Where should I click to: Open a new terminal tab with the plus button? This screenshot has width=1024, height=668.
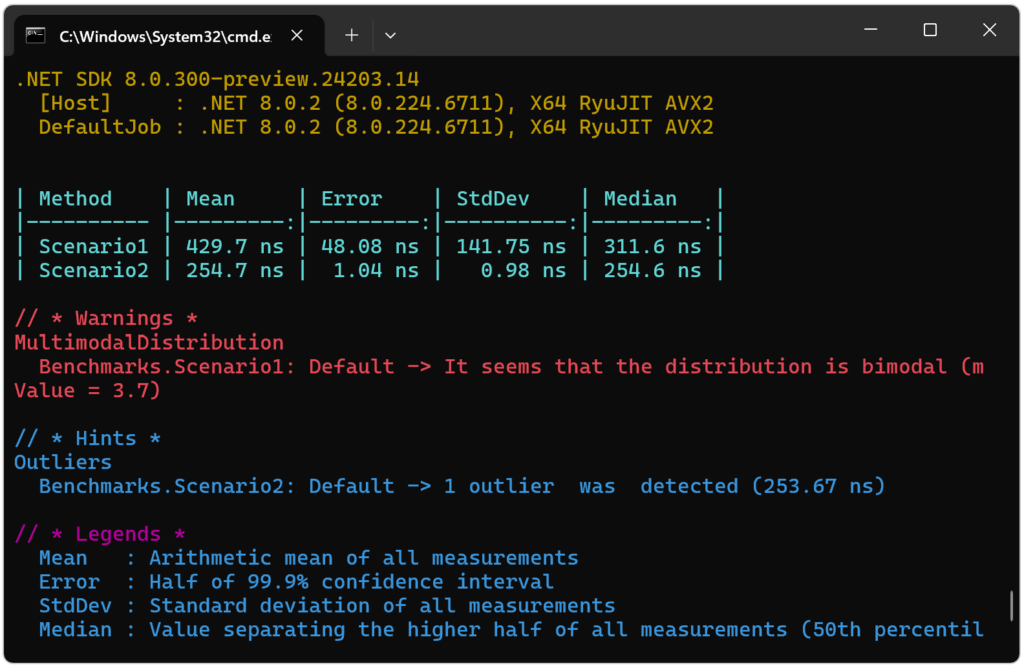tap(351, 35)
